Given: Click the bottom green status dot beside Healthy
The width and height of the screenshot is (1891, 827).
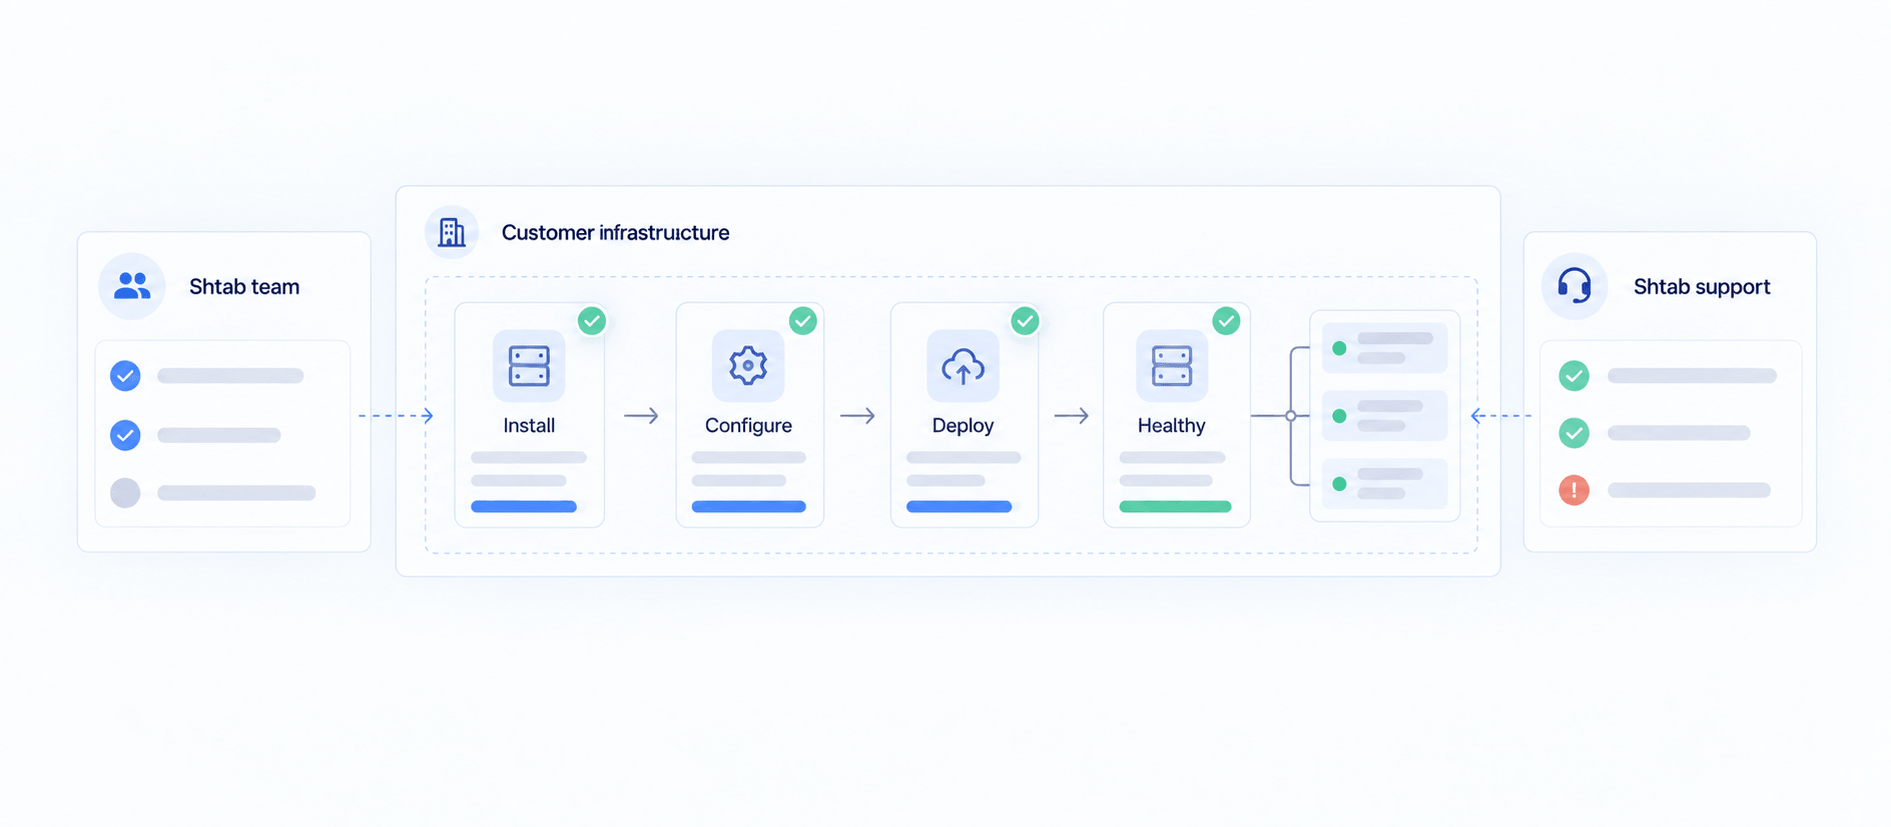Looking at the screenshot, I should pyautogui.click(x=1339, y=484).
